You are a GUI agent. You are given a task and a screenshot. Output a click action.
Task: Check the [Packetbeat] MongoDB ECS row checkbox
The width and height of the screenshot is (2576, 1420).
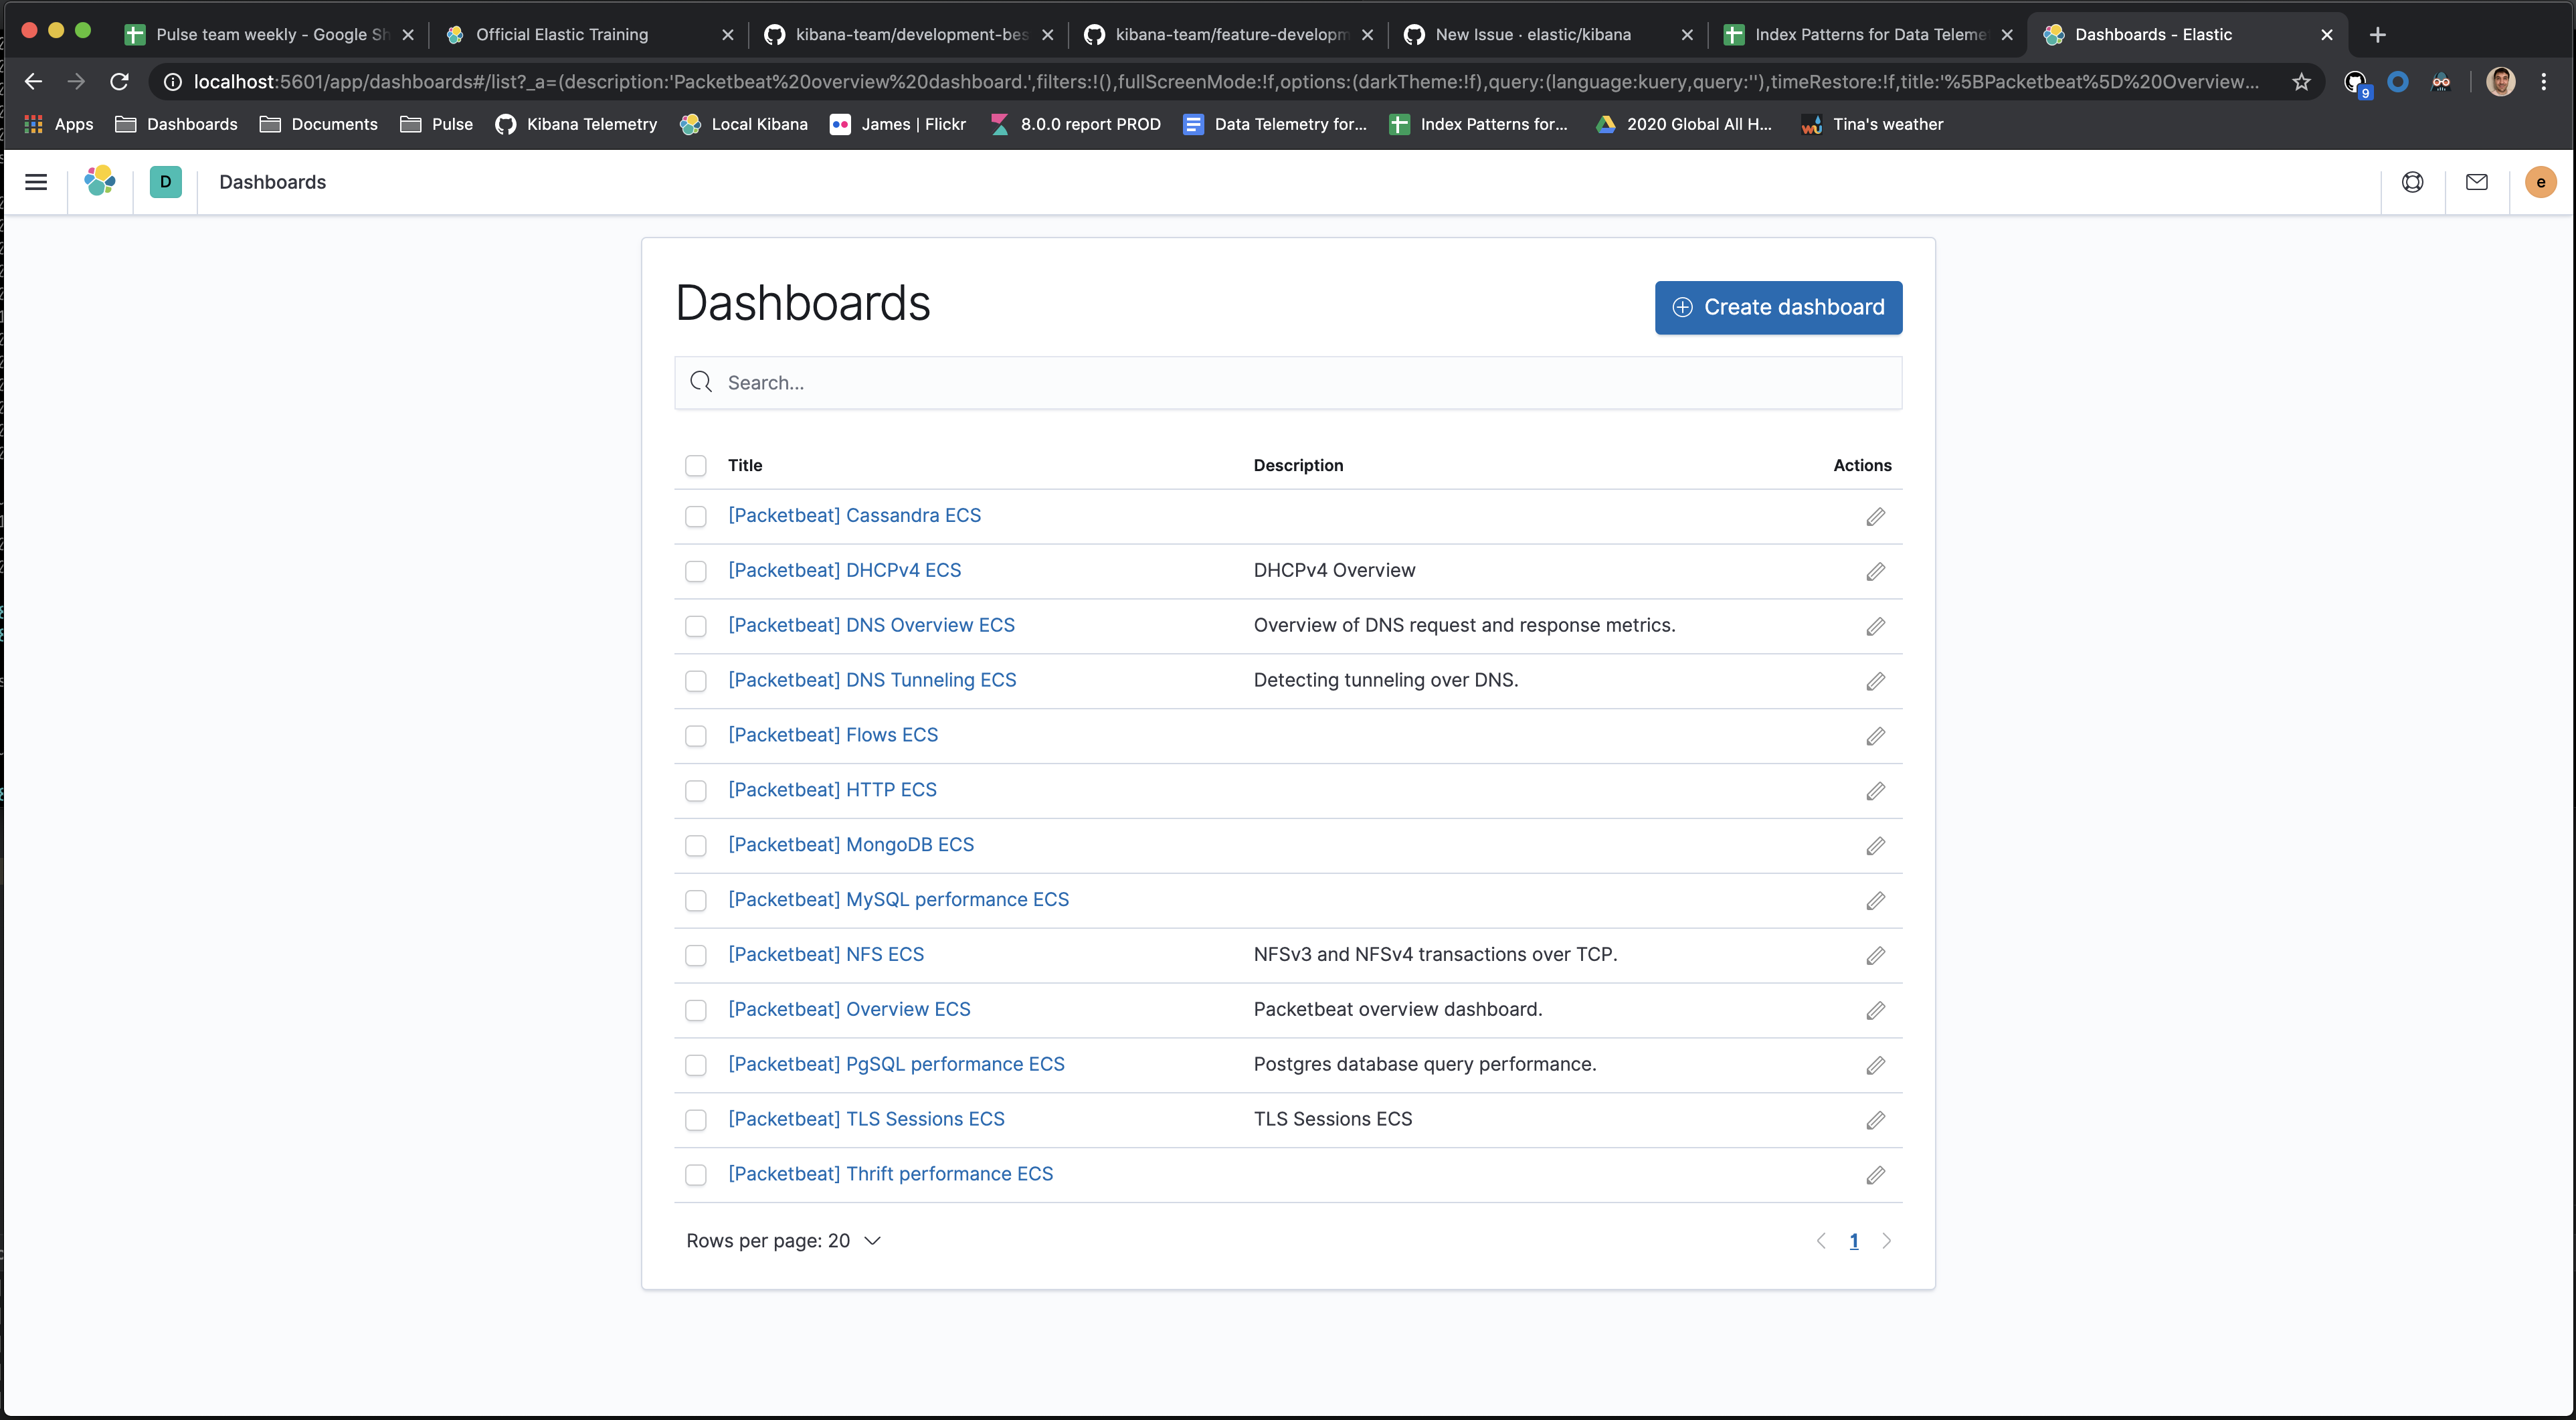tap(696, 846)
